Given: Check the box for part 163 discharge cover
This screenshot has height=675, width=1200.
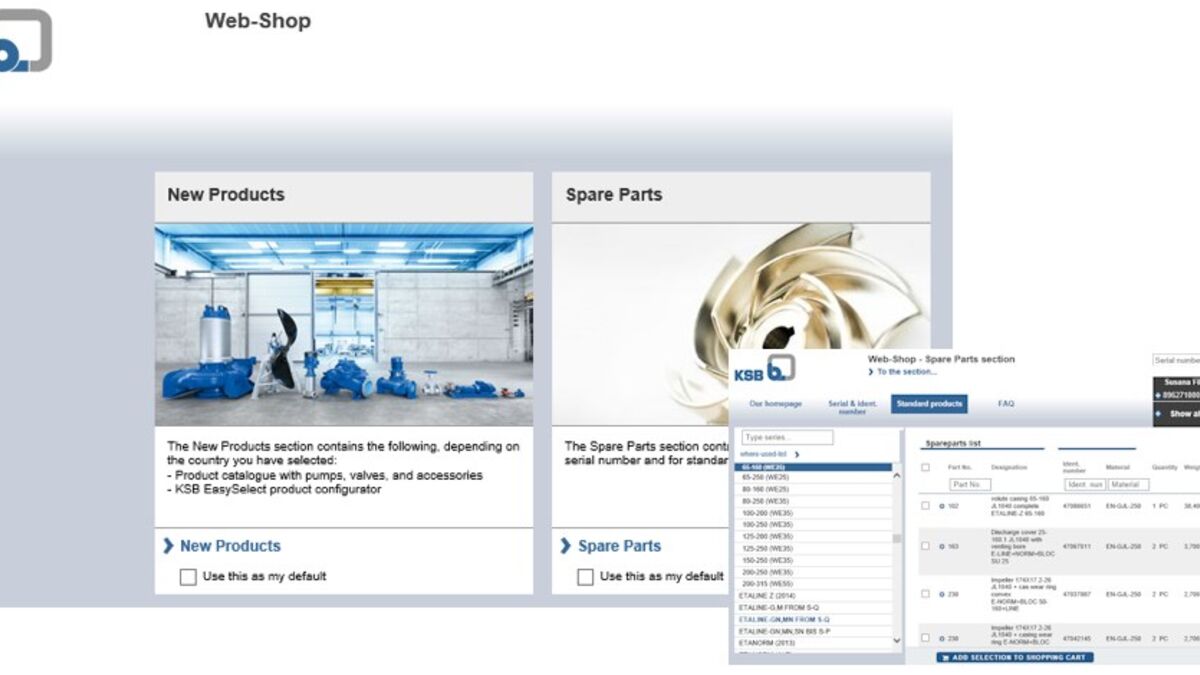Looking at the screenshot, I should pyautogui.click(x=925, y=546).
